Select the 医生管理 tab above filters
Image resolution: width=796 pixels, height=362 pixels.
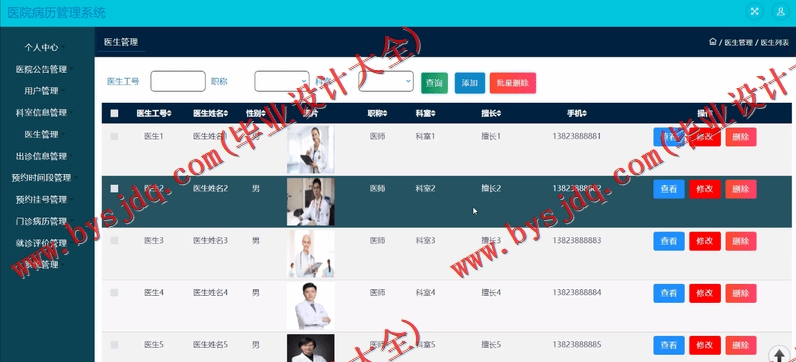pos(121,42)
